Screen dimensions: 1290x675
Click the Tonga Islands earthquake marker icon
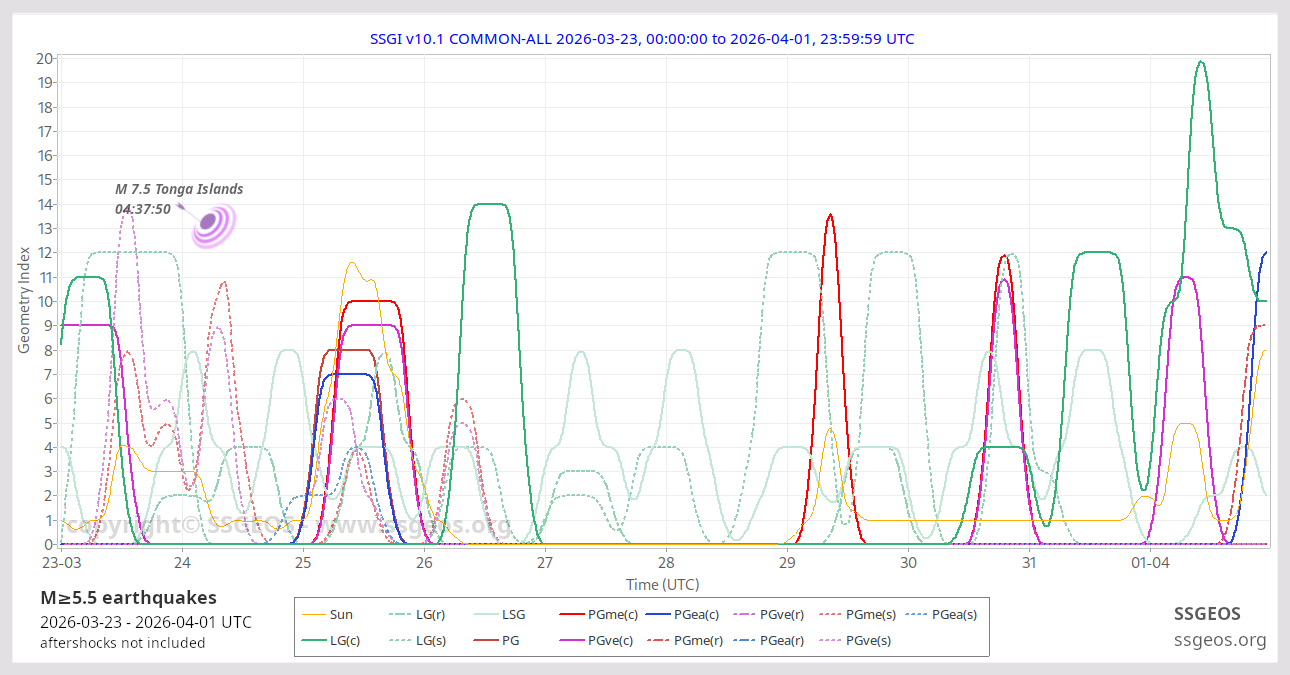[212, 223]
